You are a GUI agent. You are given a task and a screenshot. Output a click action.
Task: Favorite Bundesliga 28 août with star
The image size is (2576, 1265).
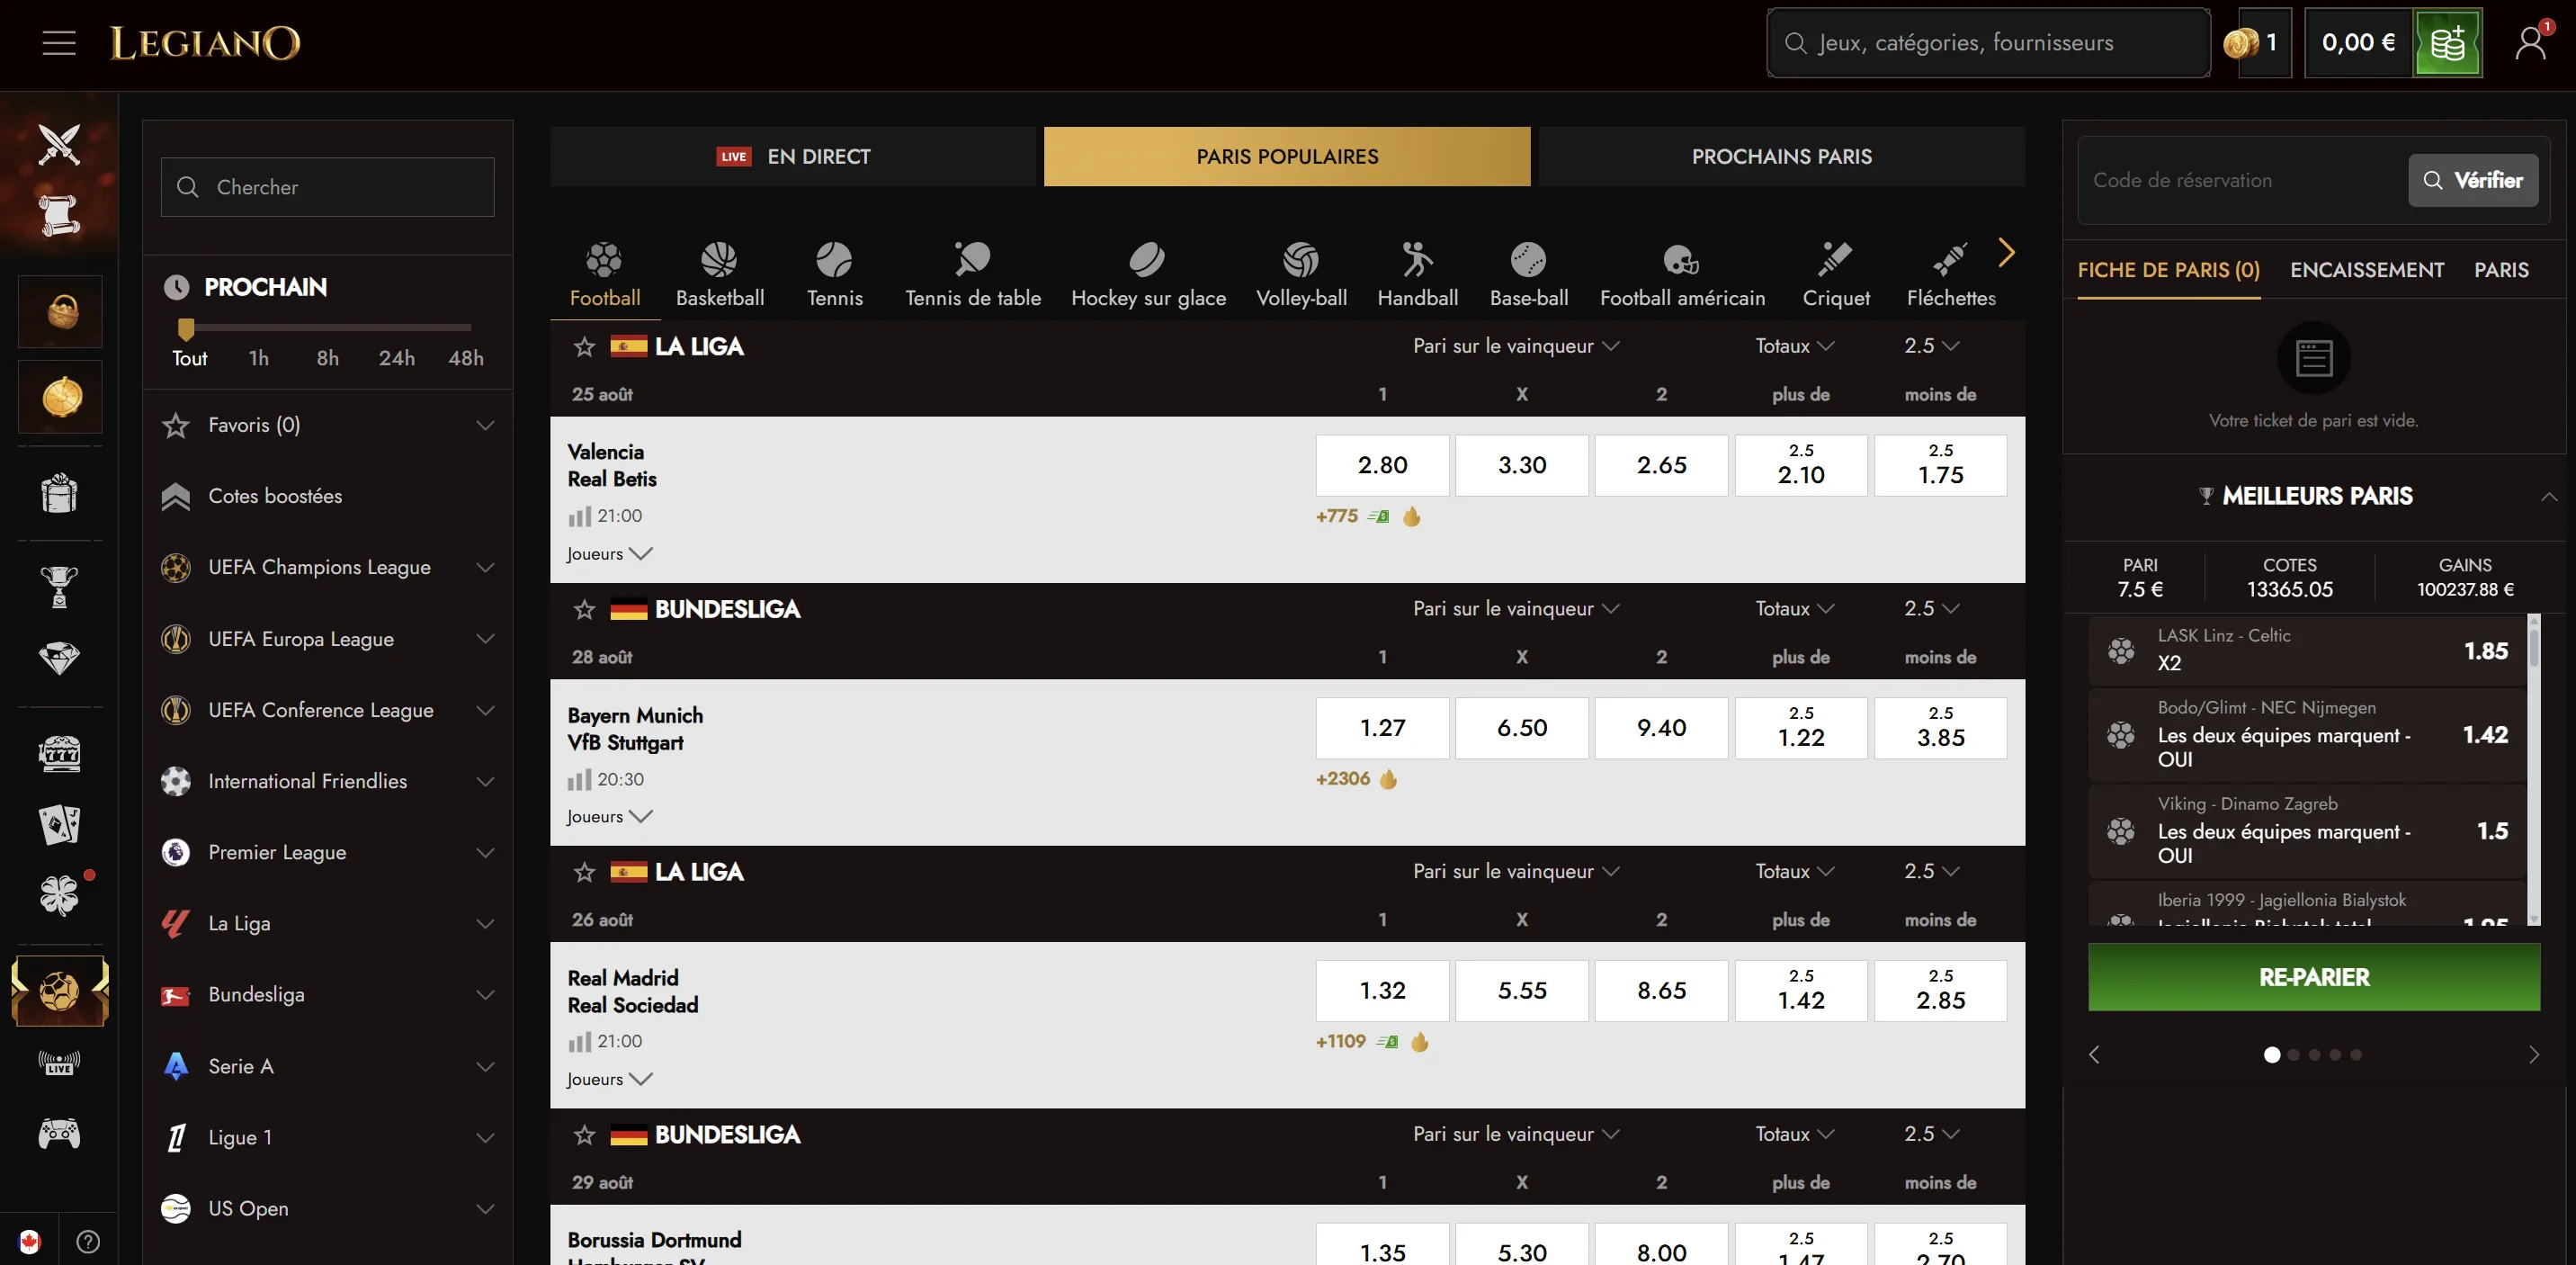584,609
